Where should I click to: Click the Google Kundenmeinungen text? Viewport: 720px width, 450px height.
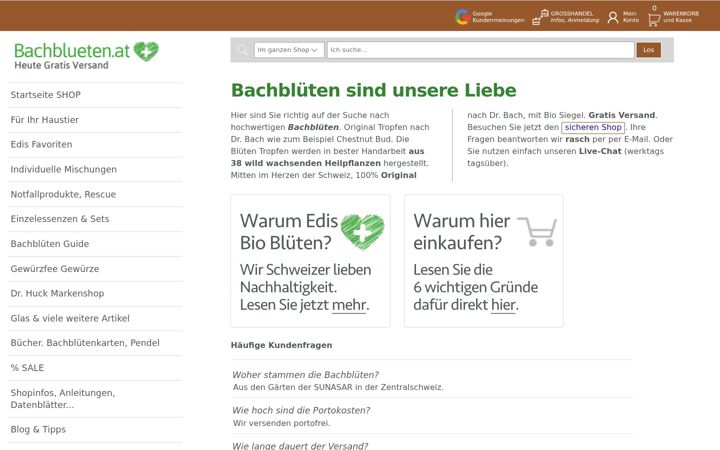click(498, 17)
